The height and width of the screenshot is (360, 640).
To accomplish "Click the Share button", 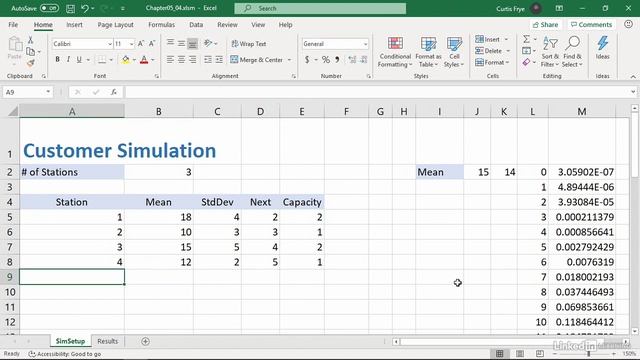I will (545, 24).
